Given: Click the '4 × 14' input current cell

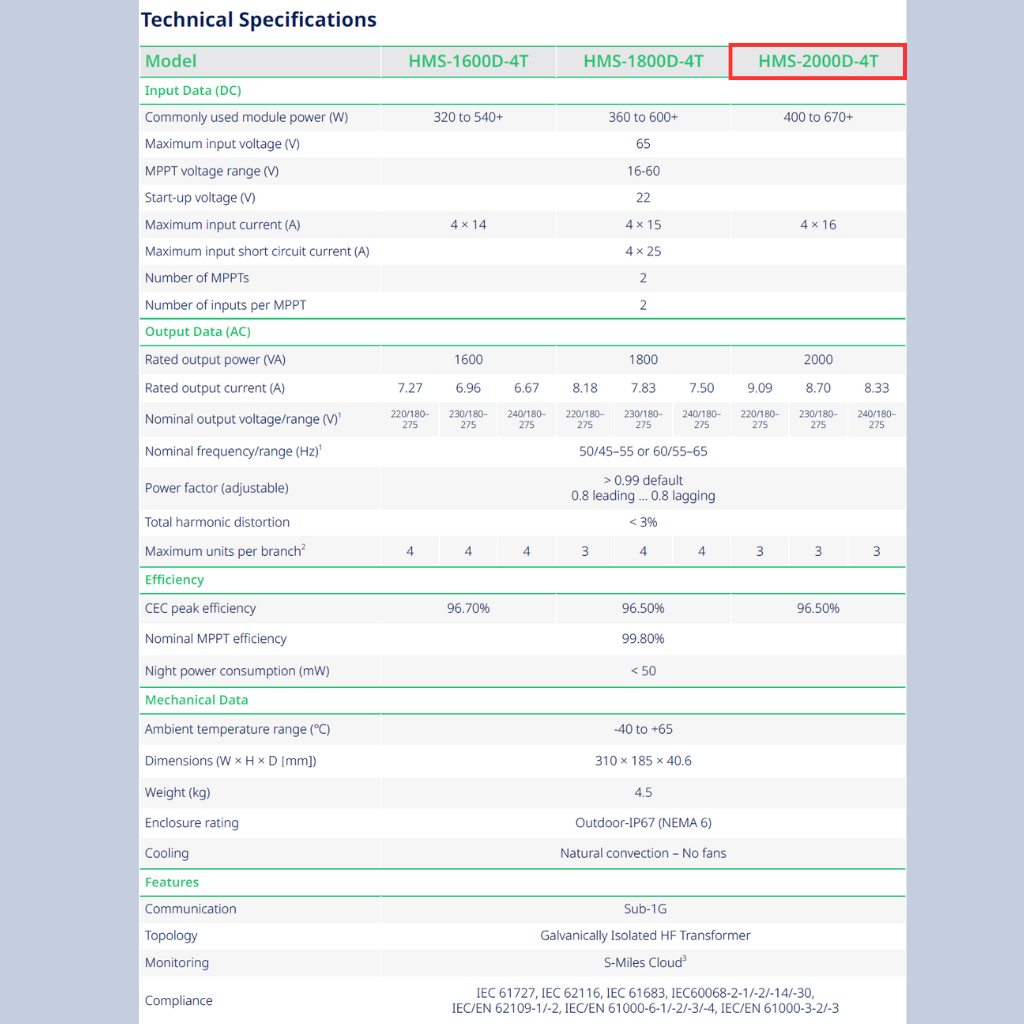Looking at the screenshot, I should [468, 225].
